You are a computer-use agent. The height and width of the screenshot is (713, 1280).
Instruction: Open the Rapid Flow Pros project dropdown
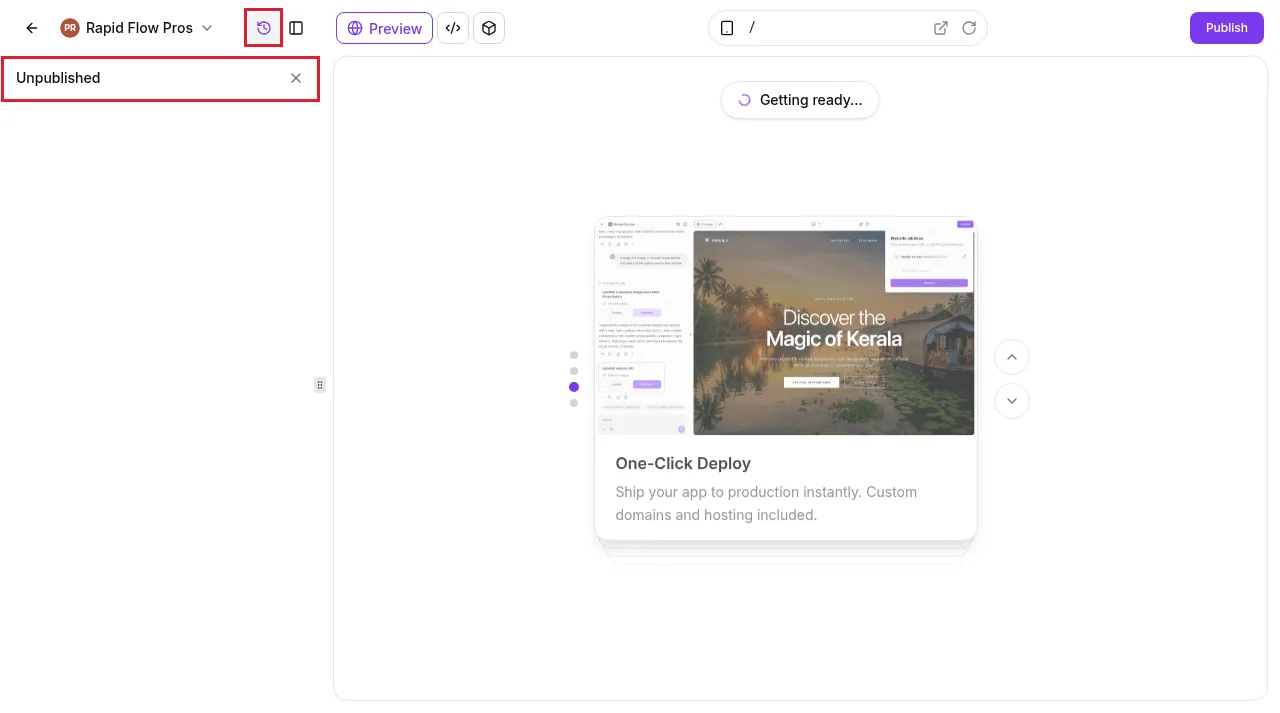(x=137, y=28)
